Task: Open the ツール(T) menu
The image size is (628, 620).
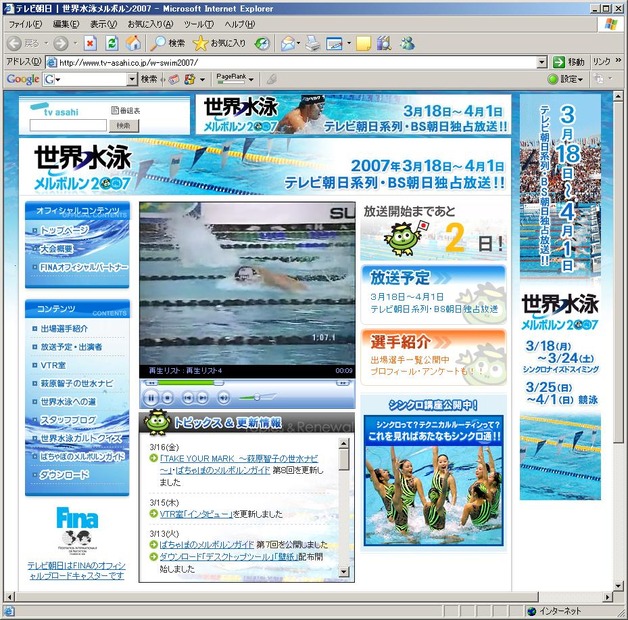Action: pos(199,24)
